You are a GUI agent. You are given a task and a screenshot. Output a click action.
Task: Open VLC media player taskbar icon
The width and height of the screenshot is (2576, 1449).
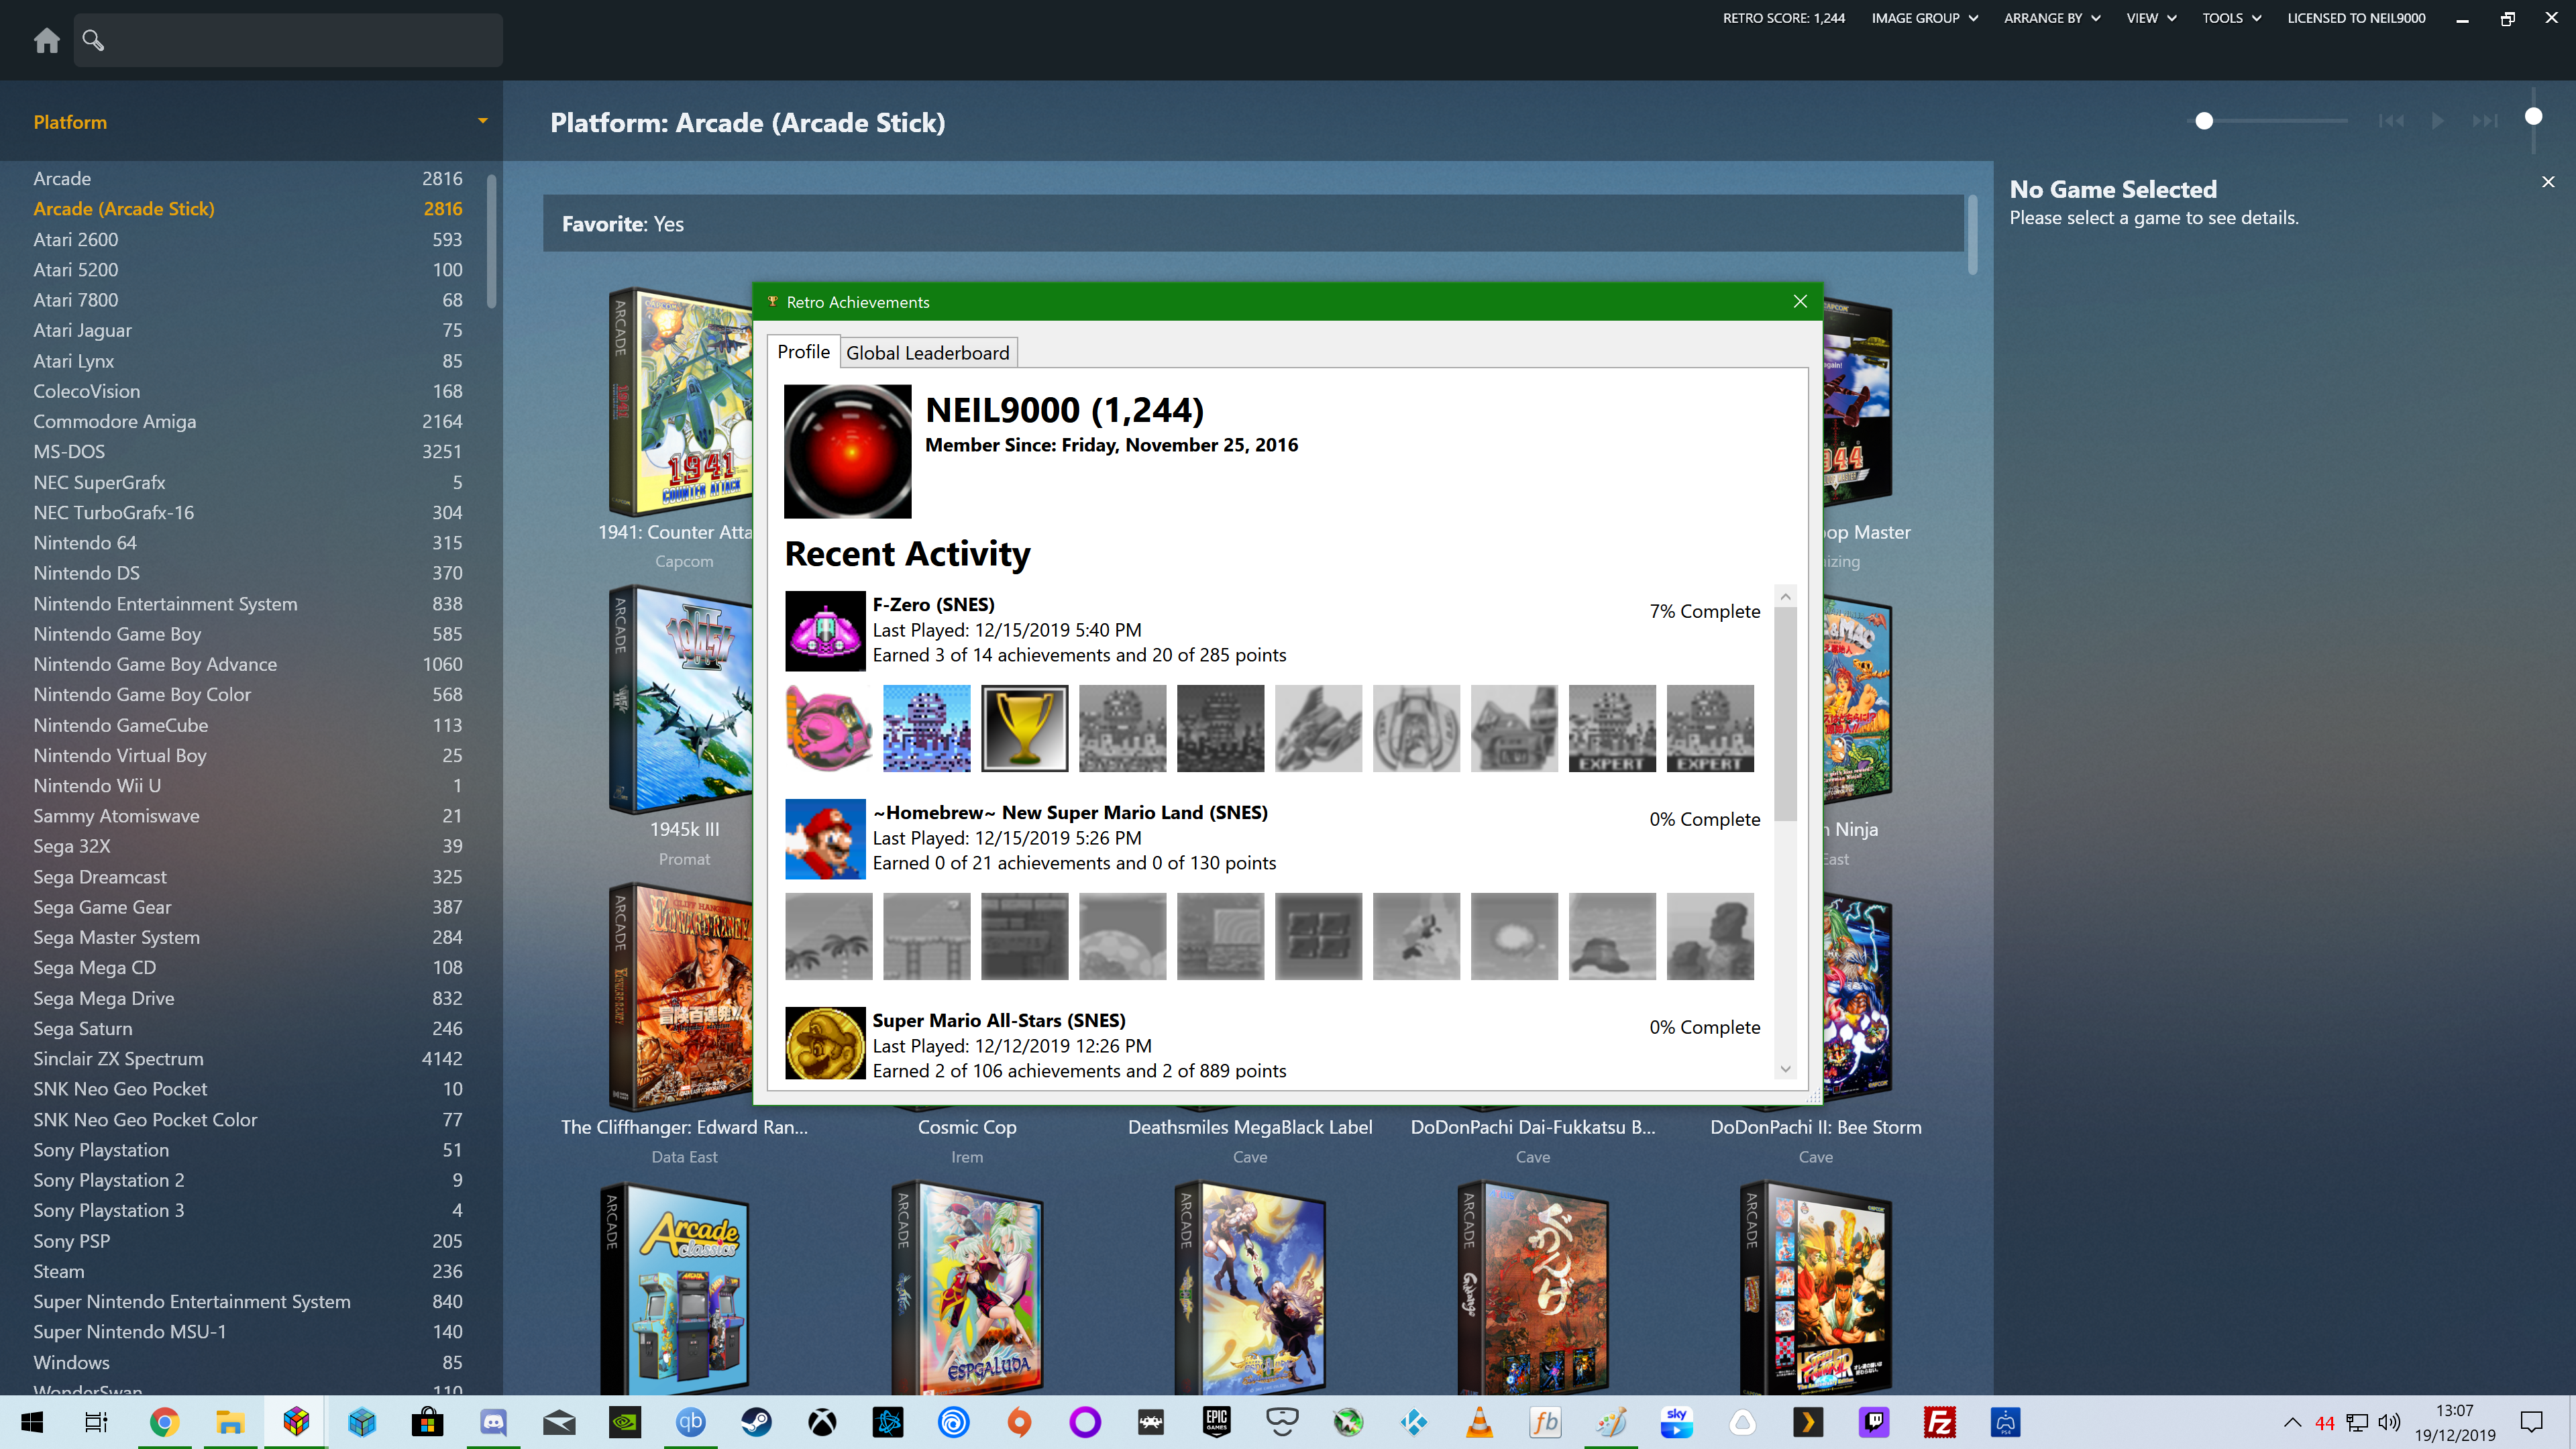click(x=1479, y=1422)
